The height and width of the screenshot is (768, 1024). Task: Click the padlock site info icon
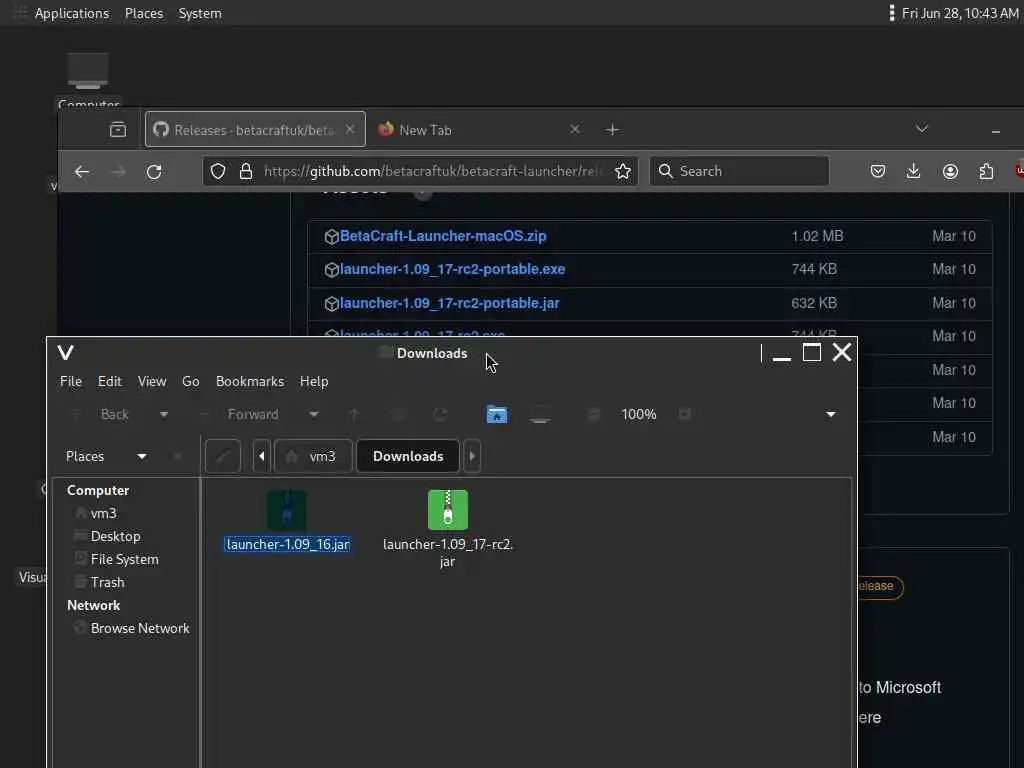click(x=246, y=171)
